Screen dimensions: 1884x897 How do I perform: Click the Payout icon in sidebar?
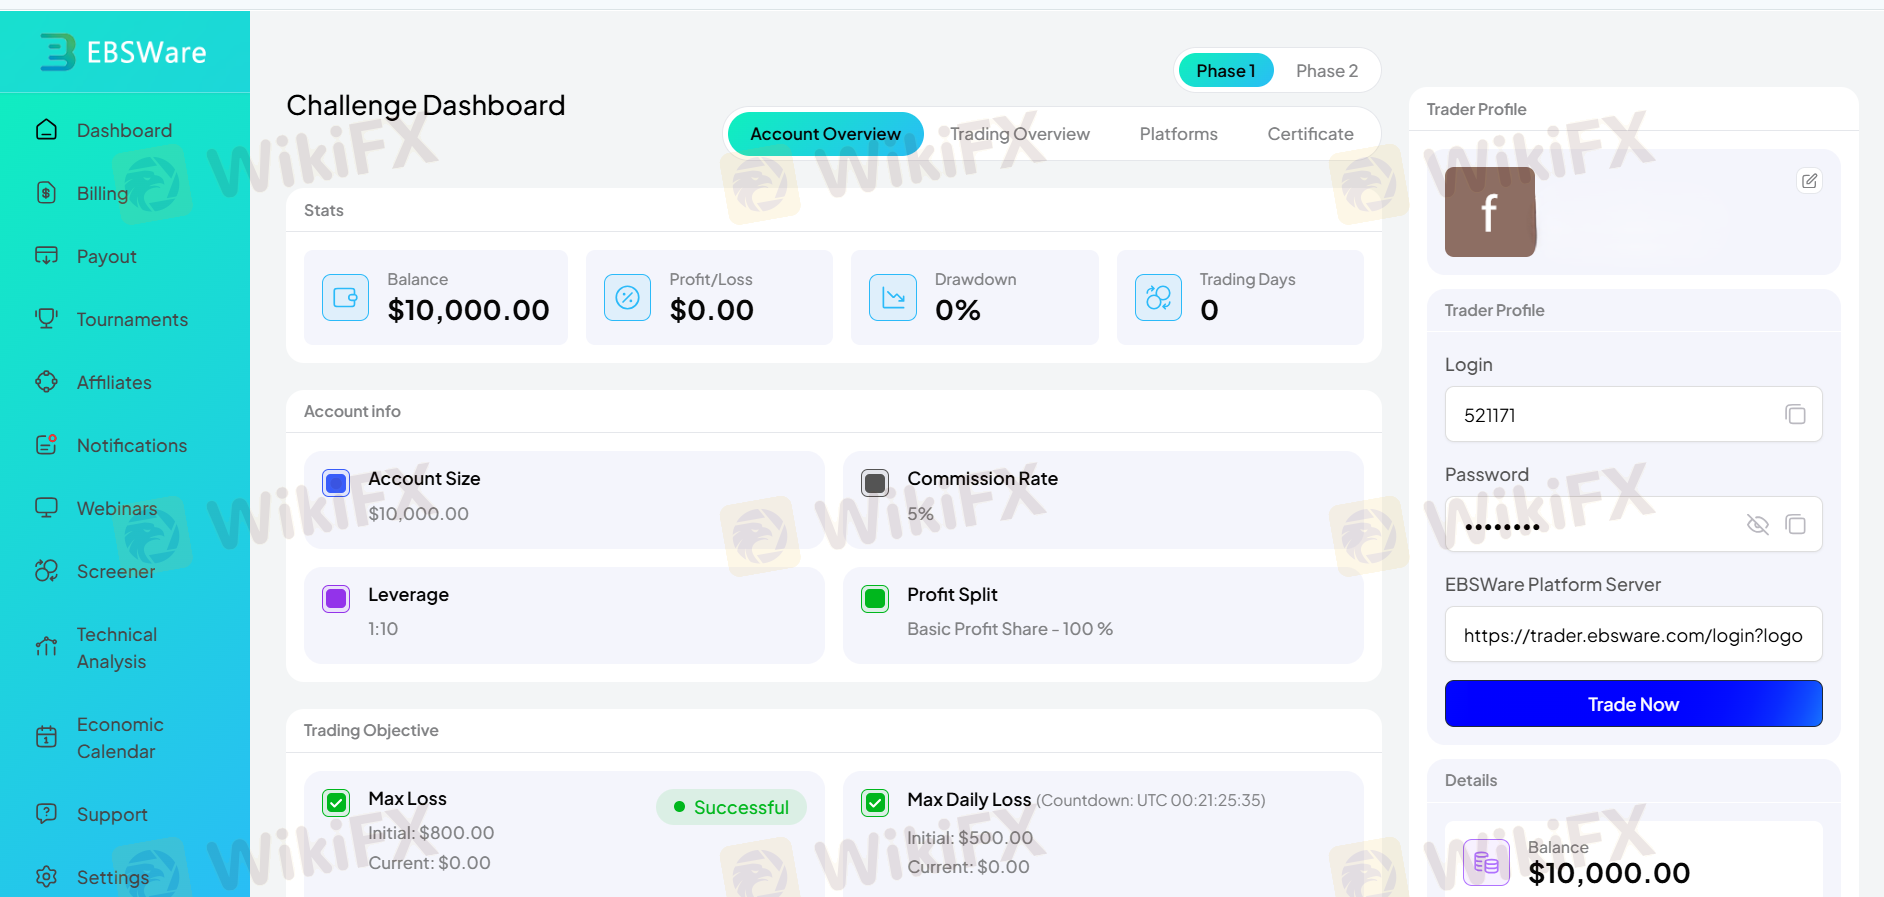coord(46,256)
